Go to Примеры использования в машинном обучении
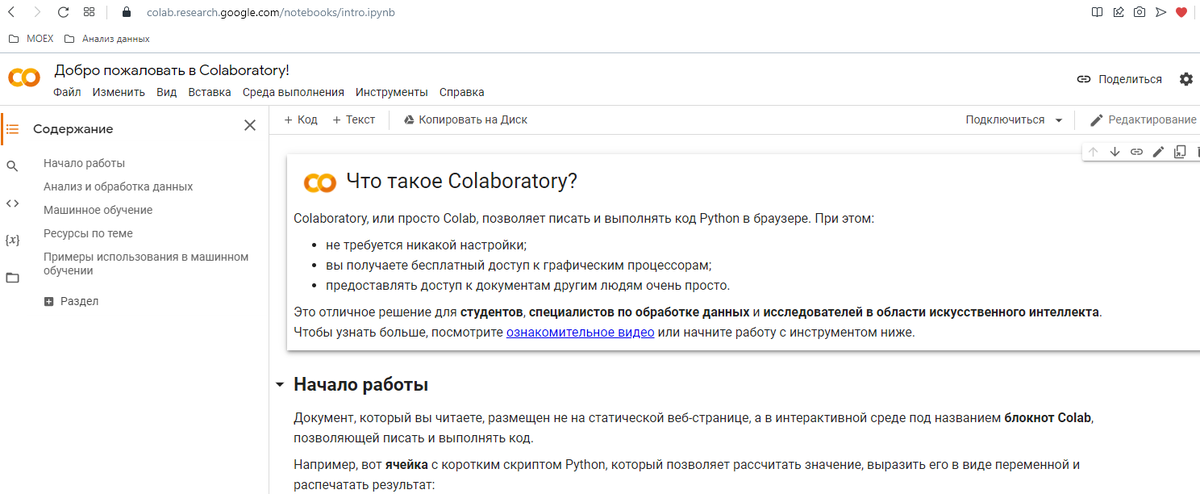This screenshot has height=494, width=1200. [146, 264]
